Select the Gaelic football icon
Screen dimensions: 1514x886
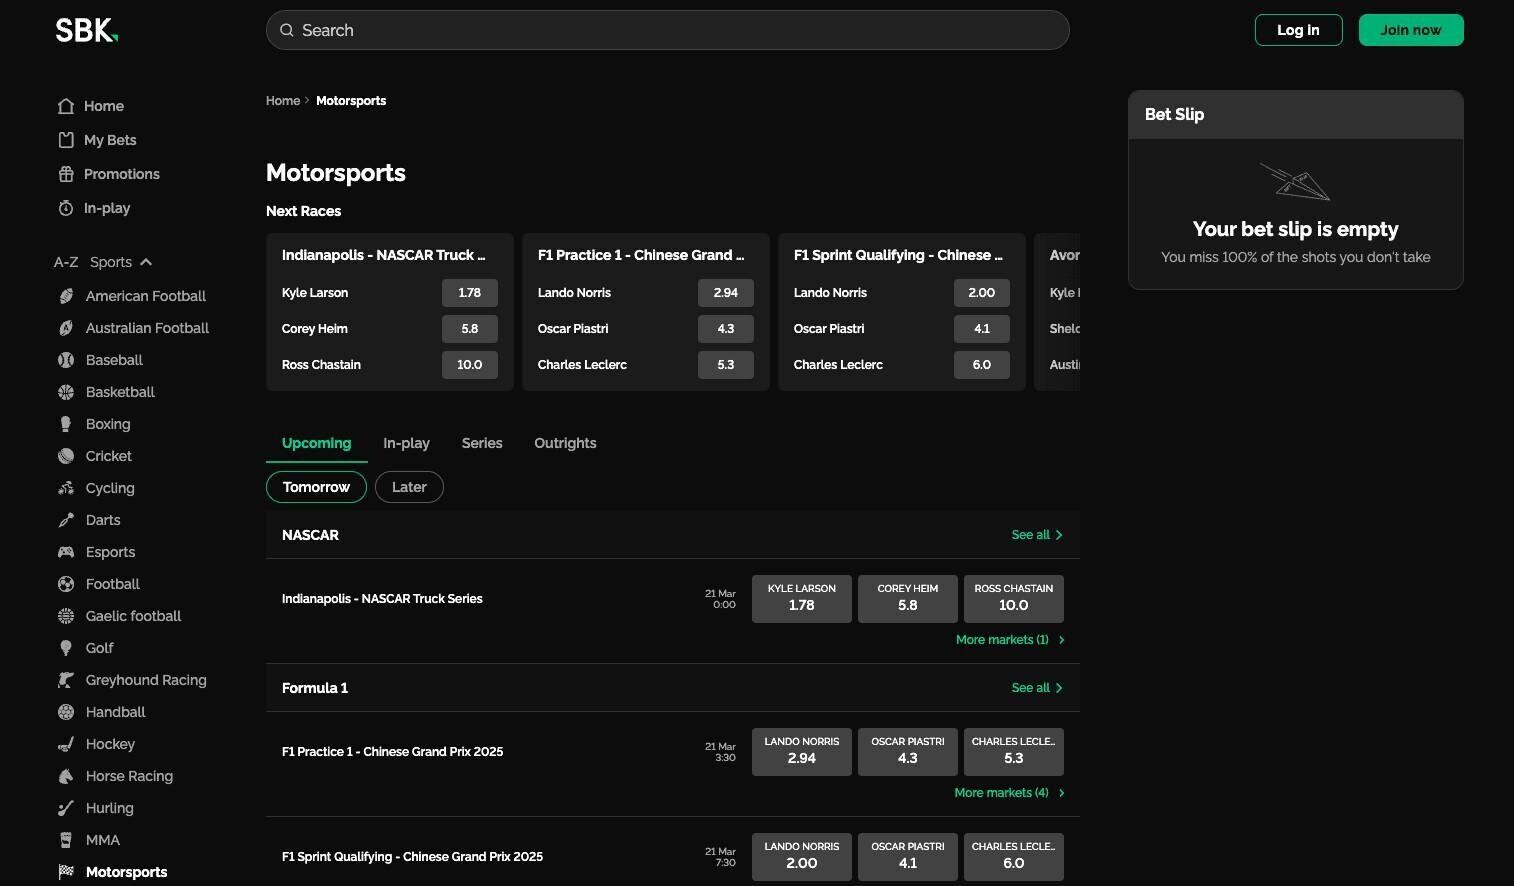pyautogui.click(x=66, y=616)
